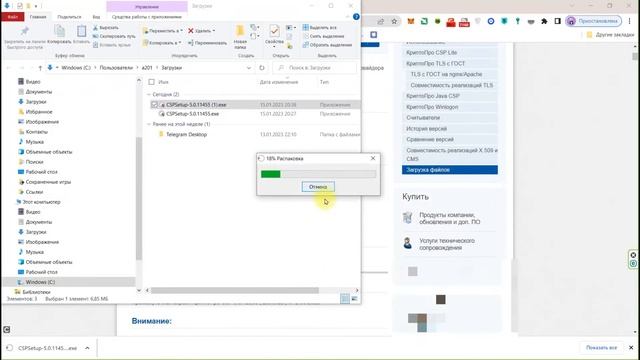
Task: Open CSPSetup download item options chevron
Action: 87,348
